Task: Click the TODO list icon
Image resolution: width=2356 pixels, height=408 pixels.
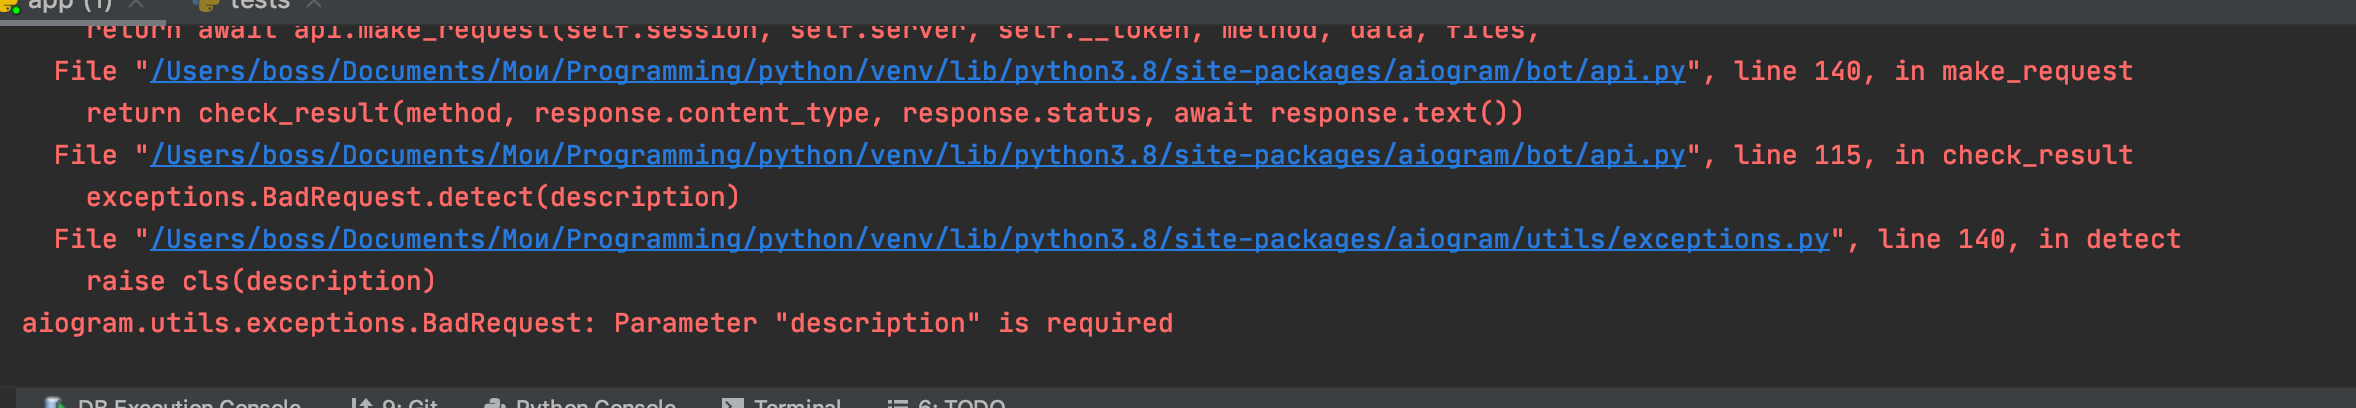Action: (x=898, y=403)
